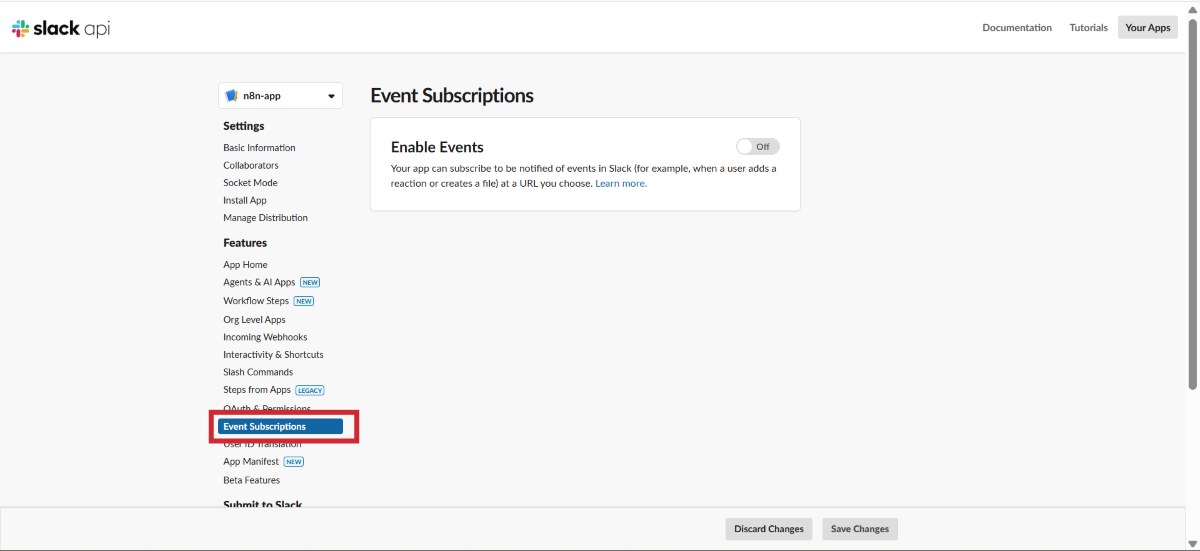Click the Enable Events heading text
This screenshot has width=1200, height=551.
point(437,147)
